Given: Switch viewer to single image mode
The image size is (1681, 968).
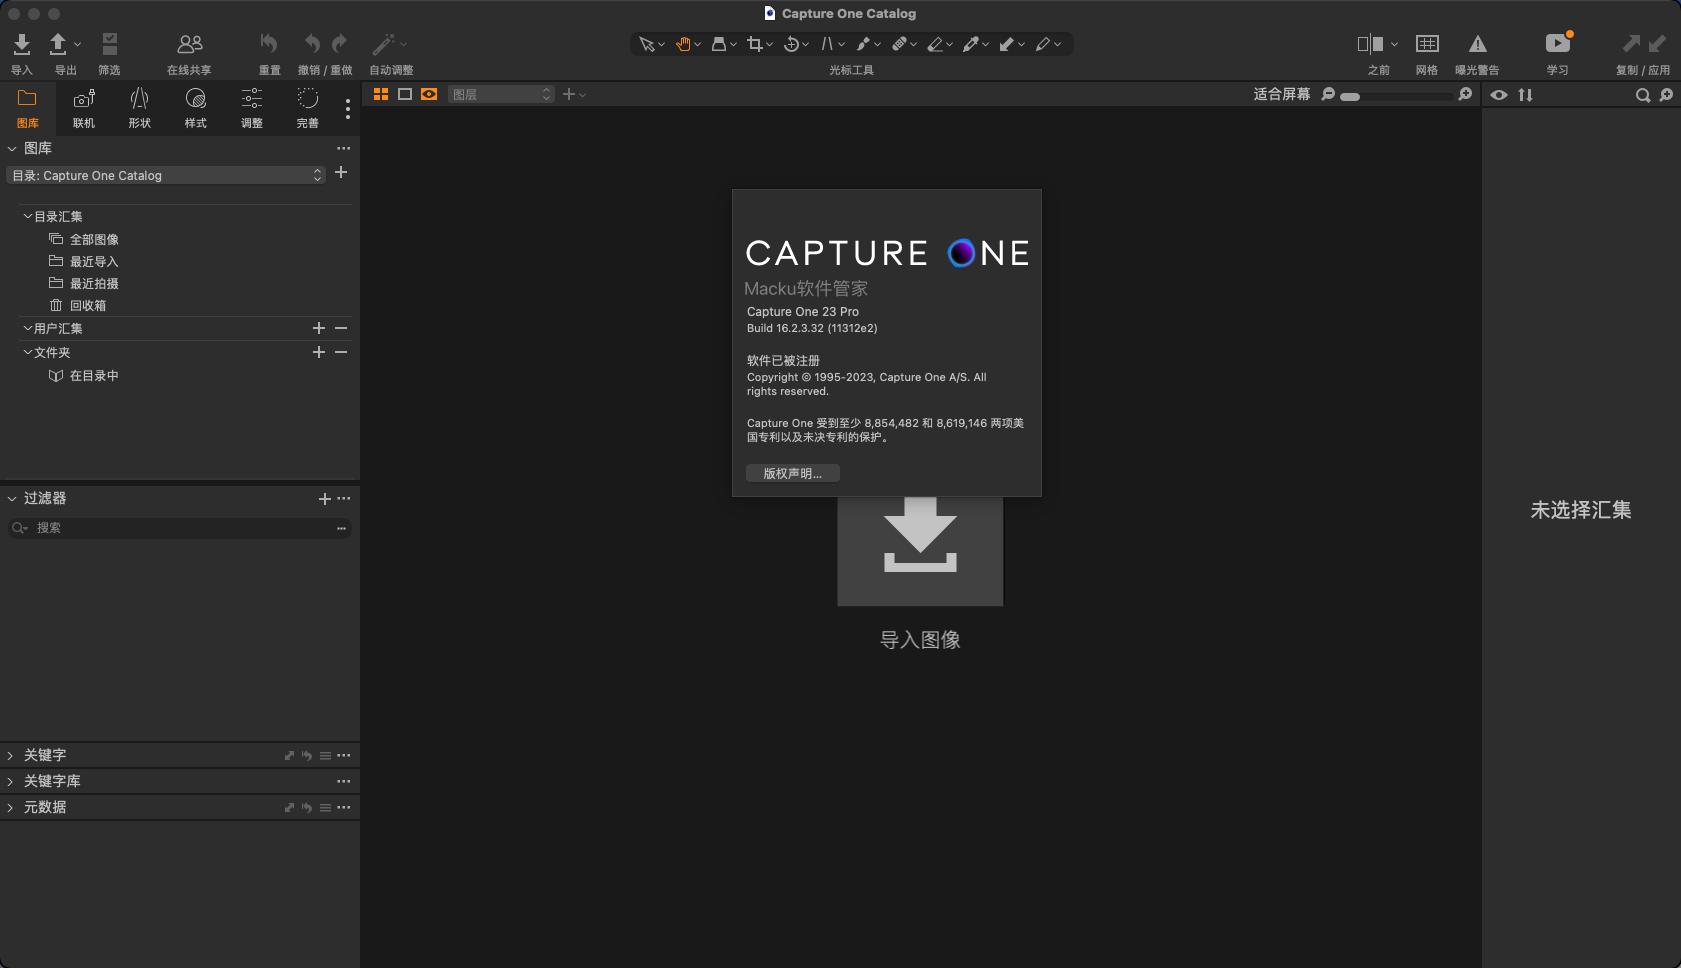Looking at the screenshot, I should point(405,94).
